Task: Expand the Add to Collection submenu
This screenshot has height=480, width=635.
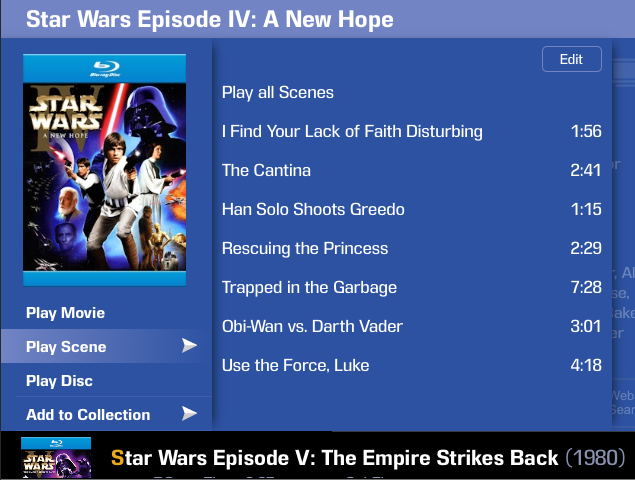Action: [106, 414]
